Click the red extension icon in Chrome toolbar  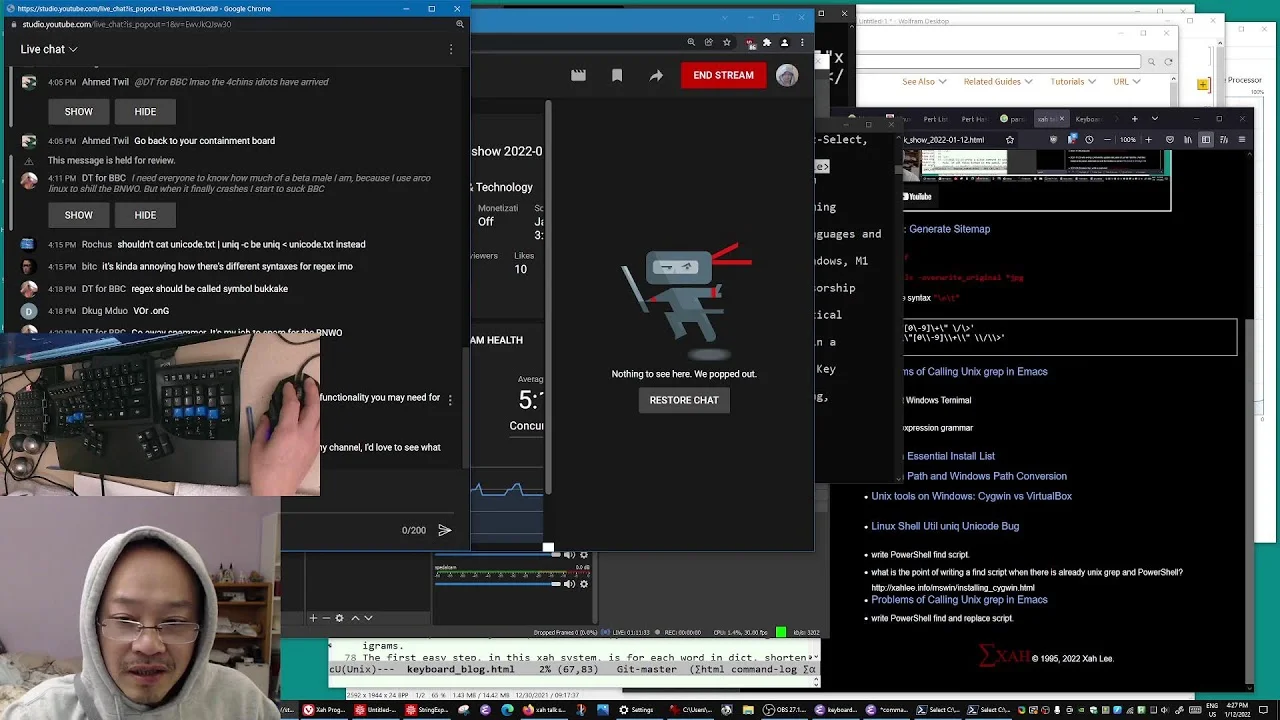click(750, 42)
